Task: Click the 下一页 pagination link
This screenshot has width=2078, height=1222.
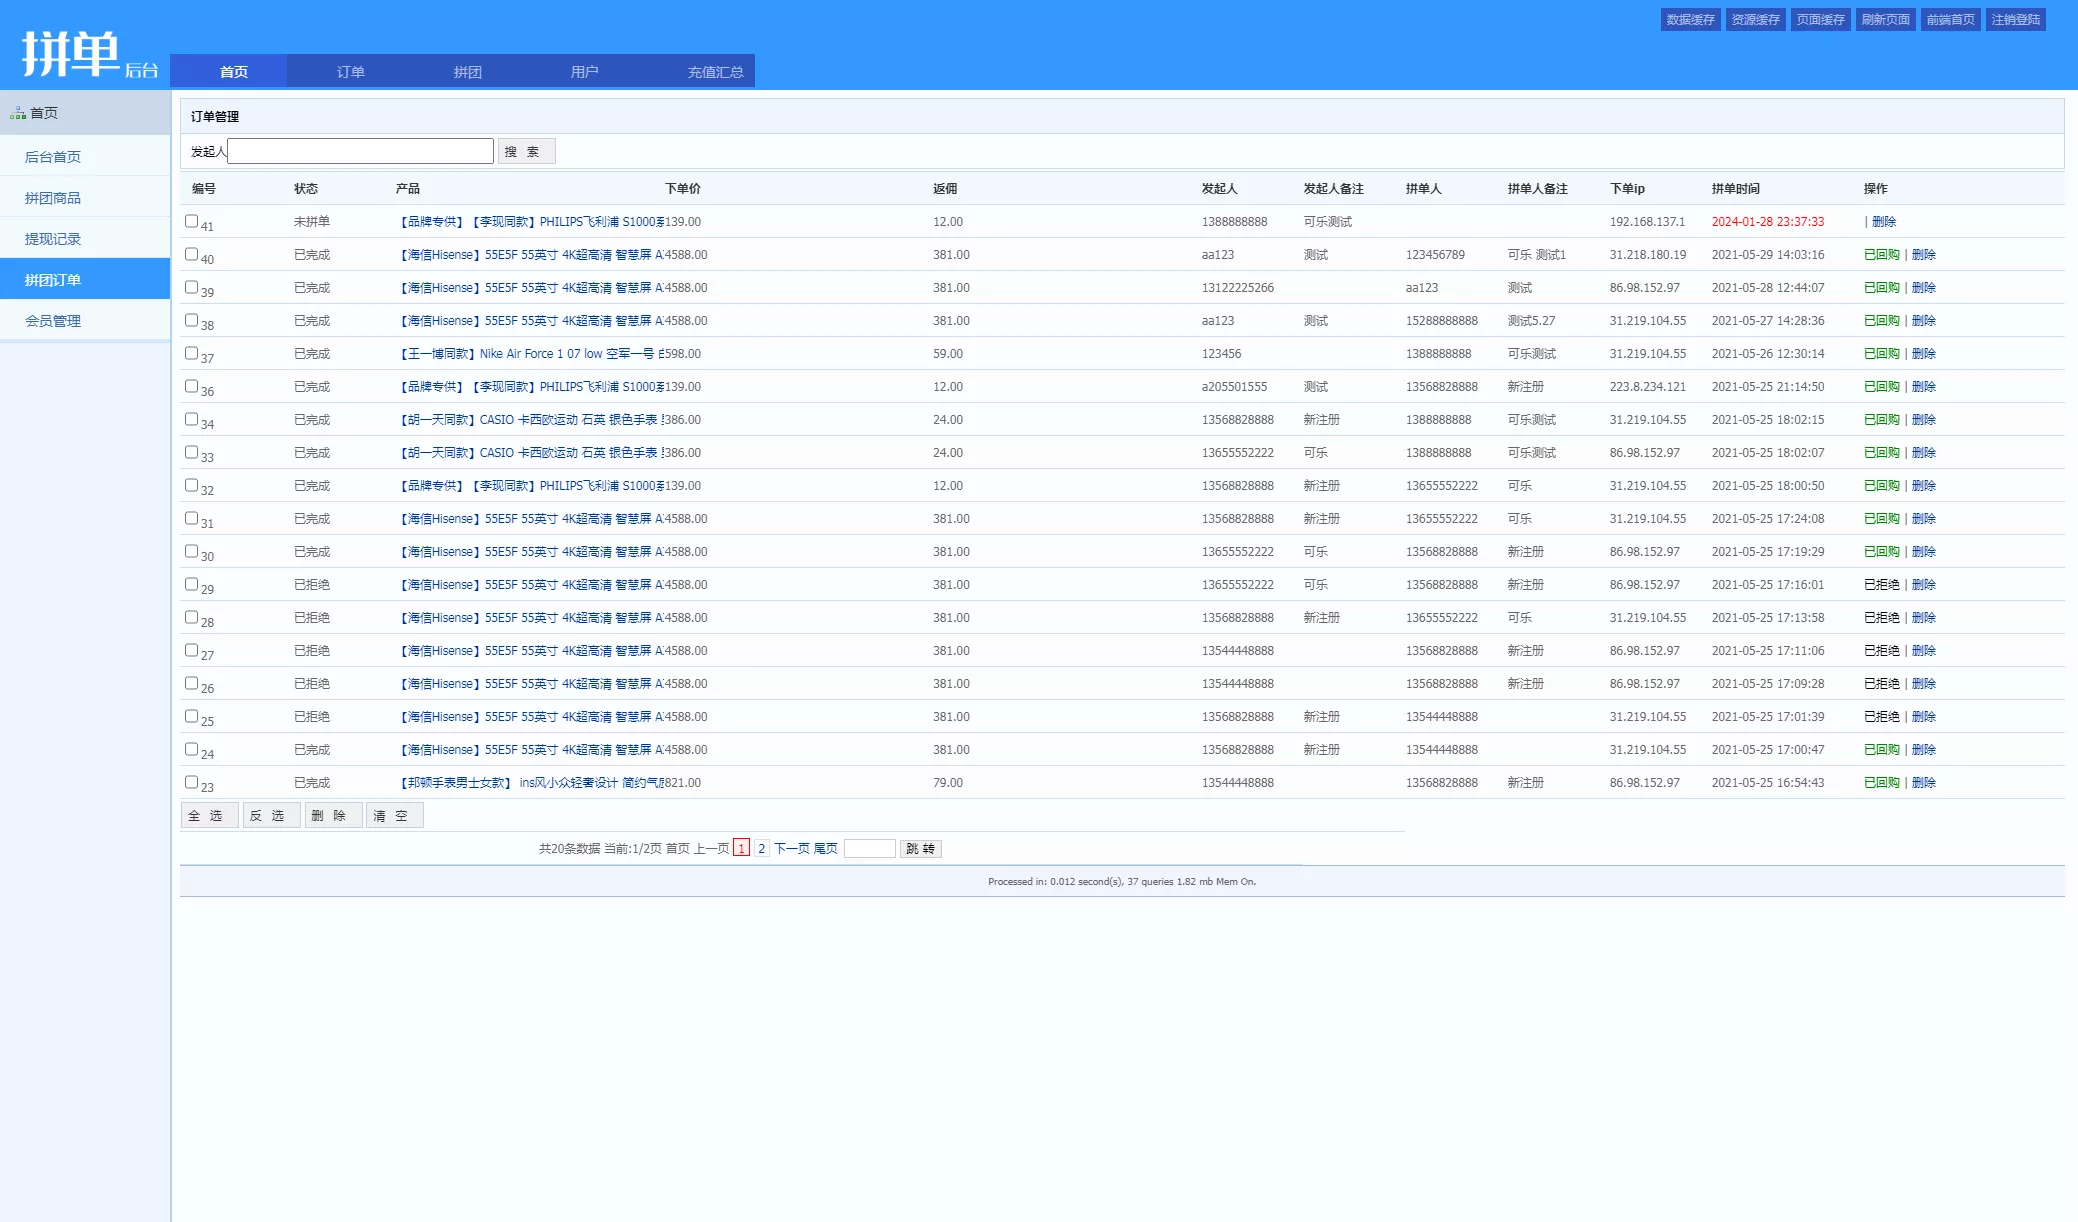Action: point(791,849)
